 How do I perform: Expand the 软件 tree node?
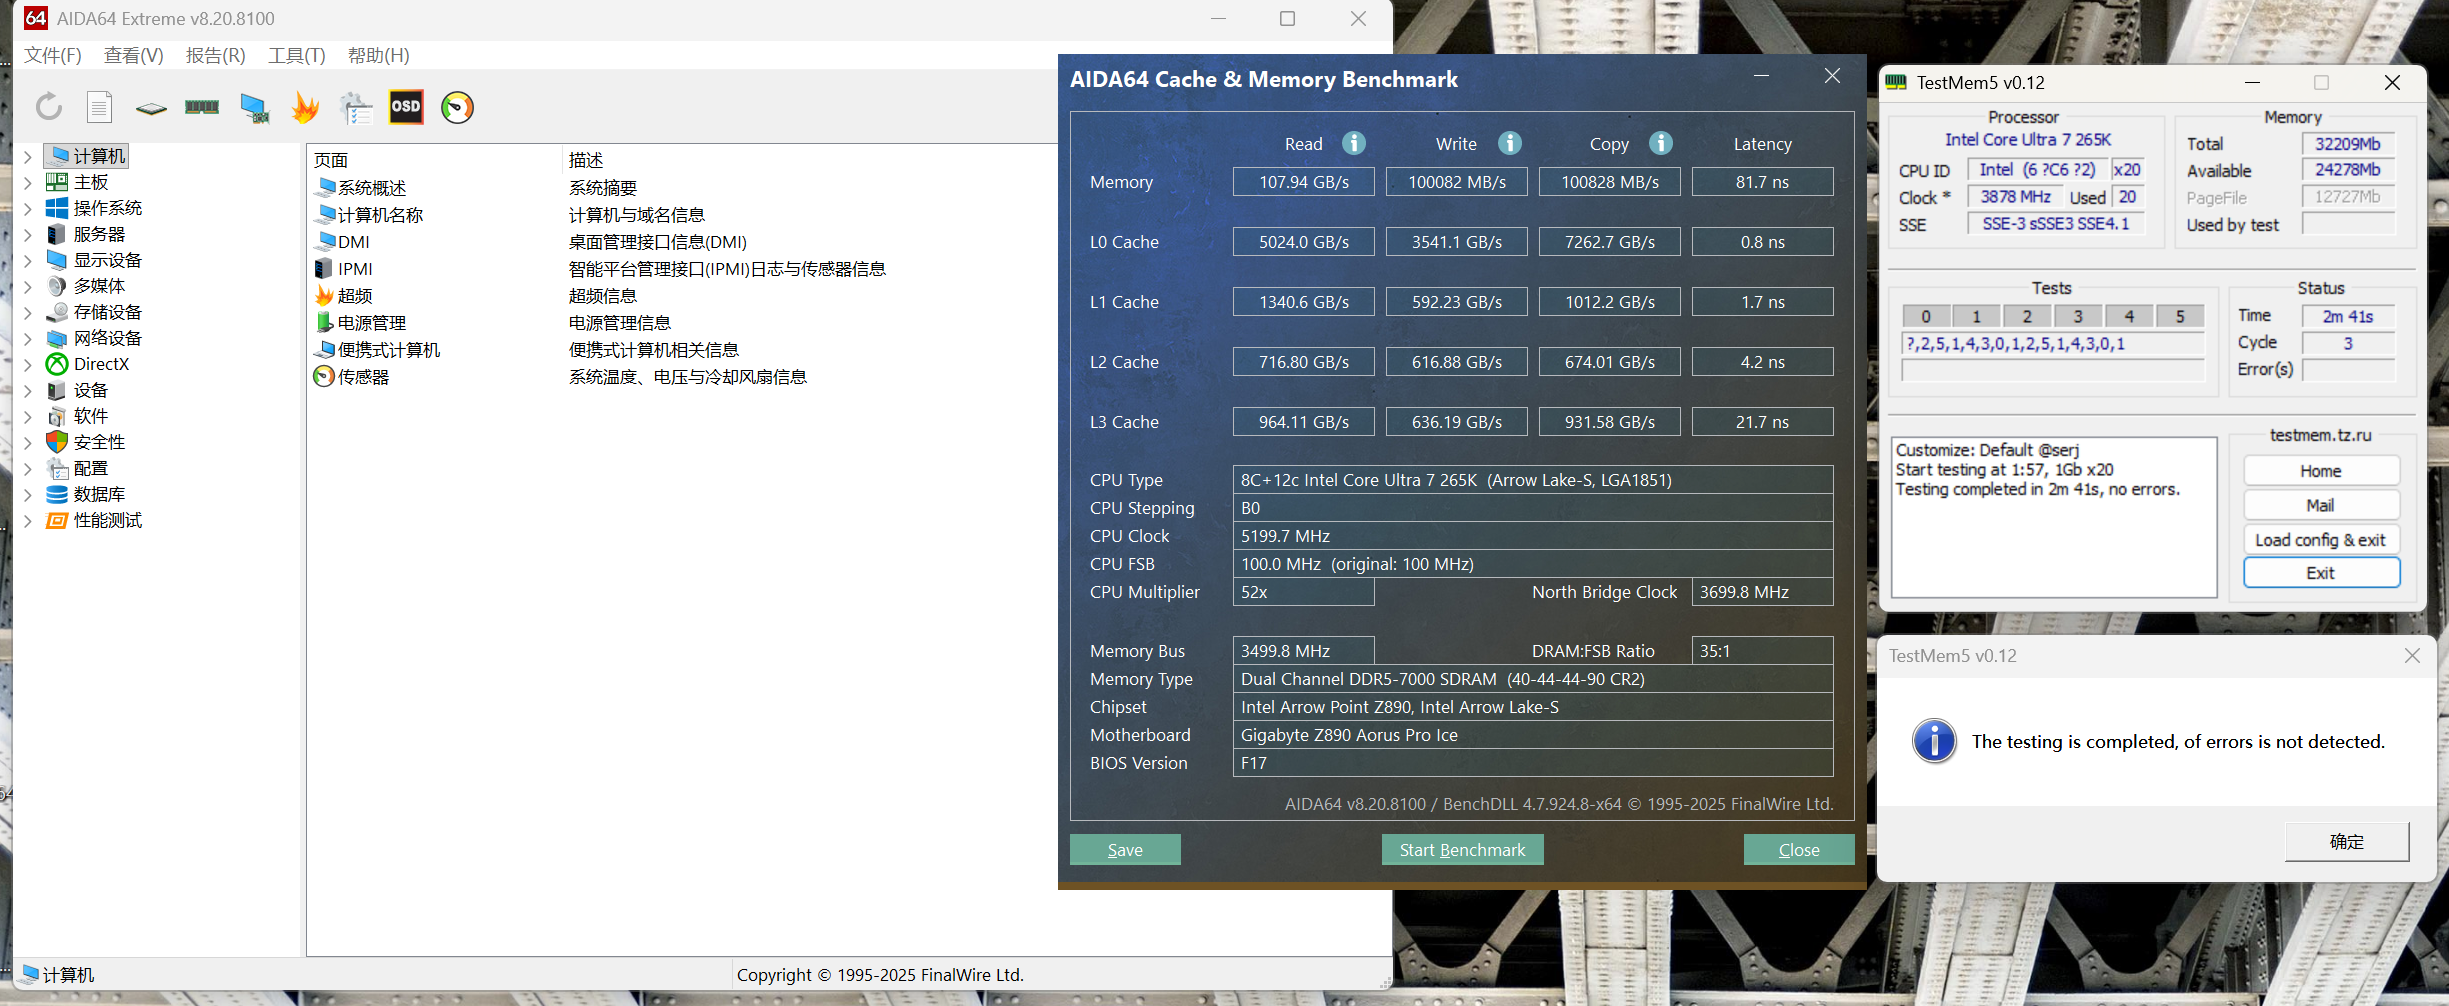point(28,416)
